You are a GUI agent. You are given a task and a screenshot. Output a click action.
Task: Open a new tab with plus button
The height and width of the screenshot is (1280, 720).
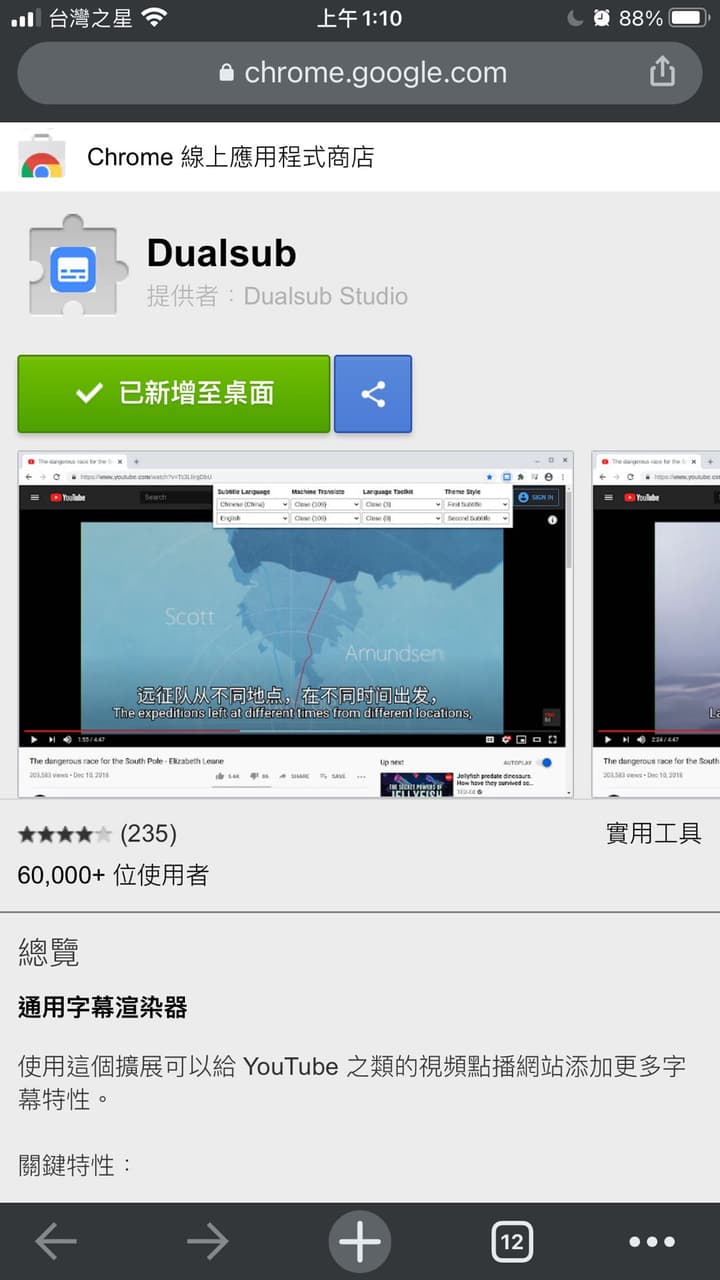(x=360, y=1242)
